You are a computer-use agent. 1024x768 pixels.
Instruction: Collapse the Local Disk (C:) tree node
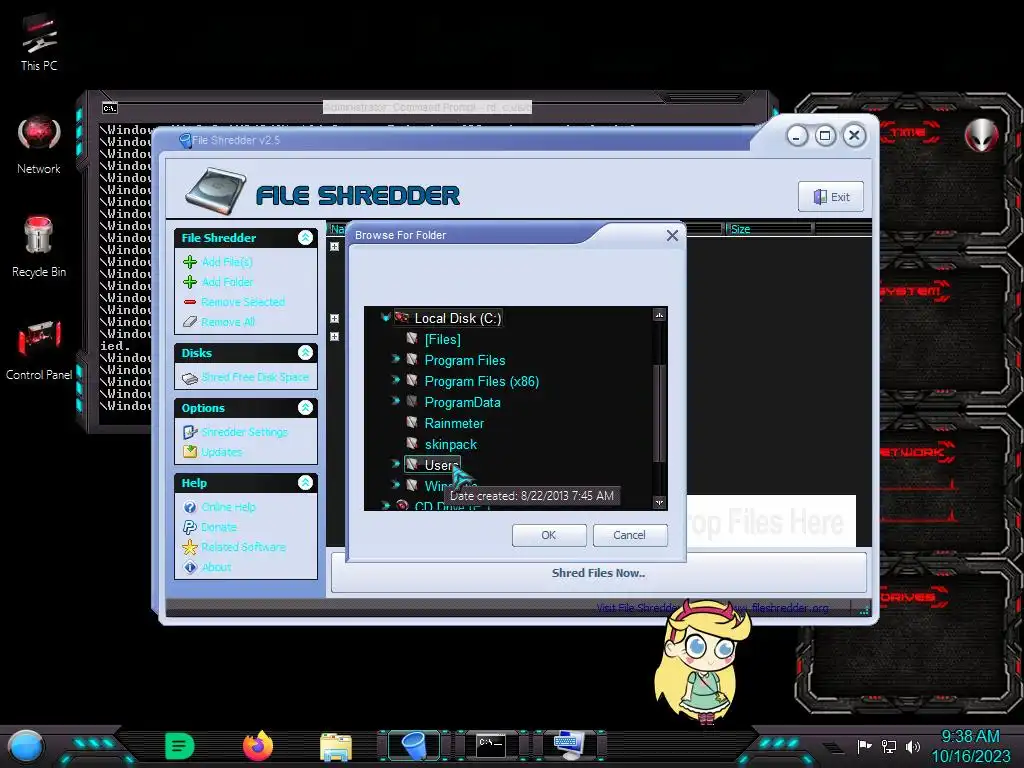point(385,318)
